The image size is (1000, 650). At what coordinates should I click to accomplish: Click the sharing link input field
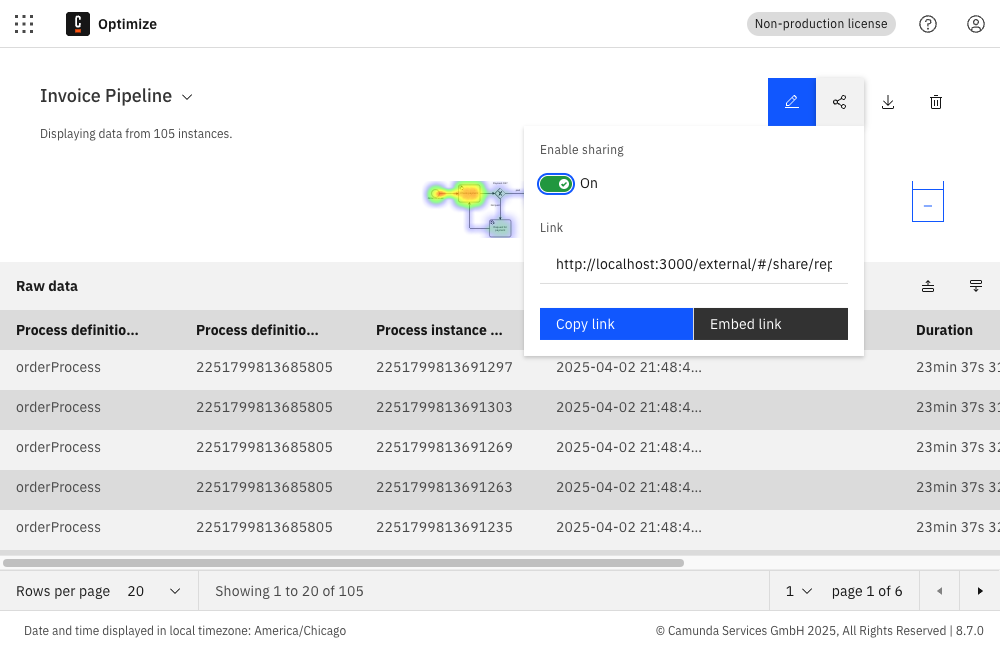pos(694,264)
